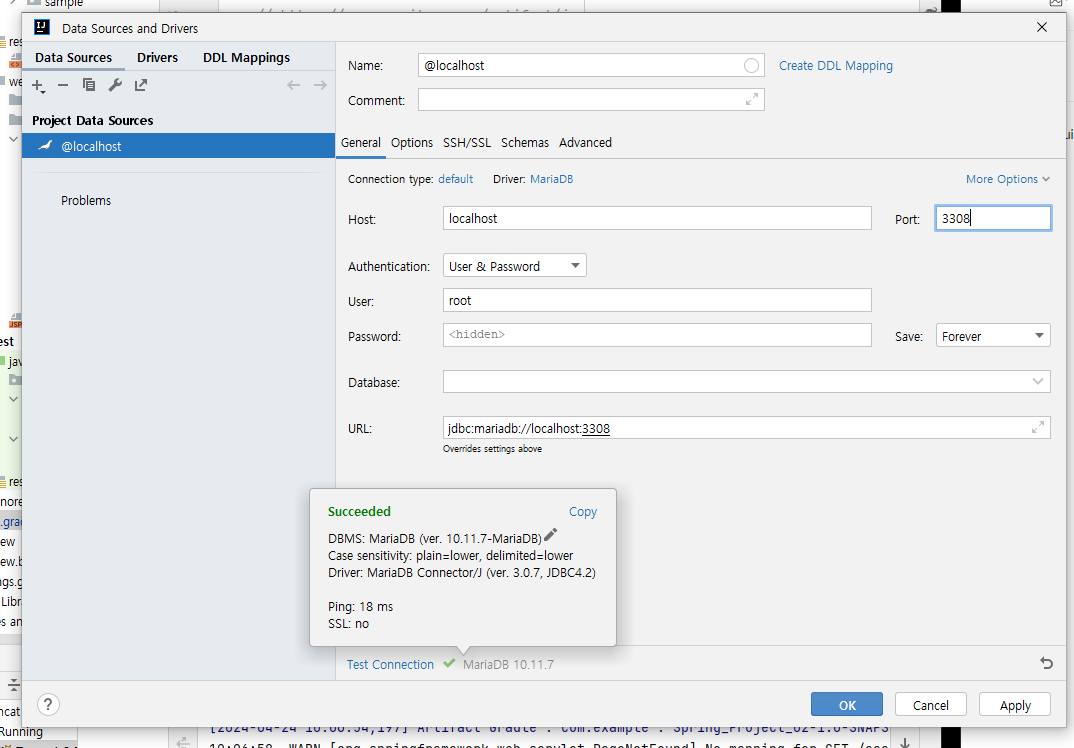Change connection type via default link

(455, 179)
